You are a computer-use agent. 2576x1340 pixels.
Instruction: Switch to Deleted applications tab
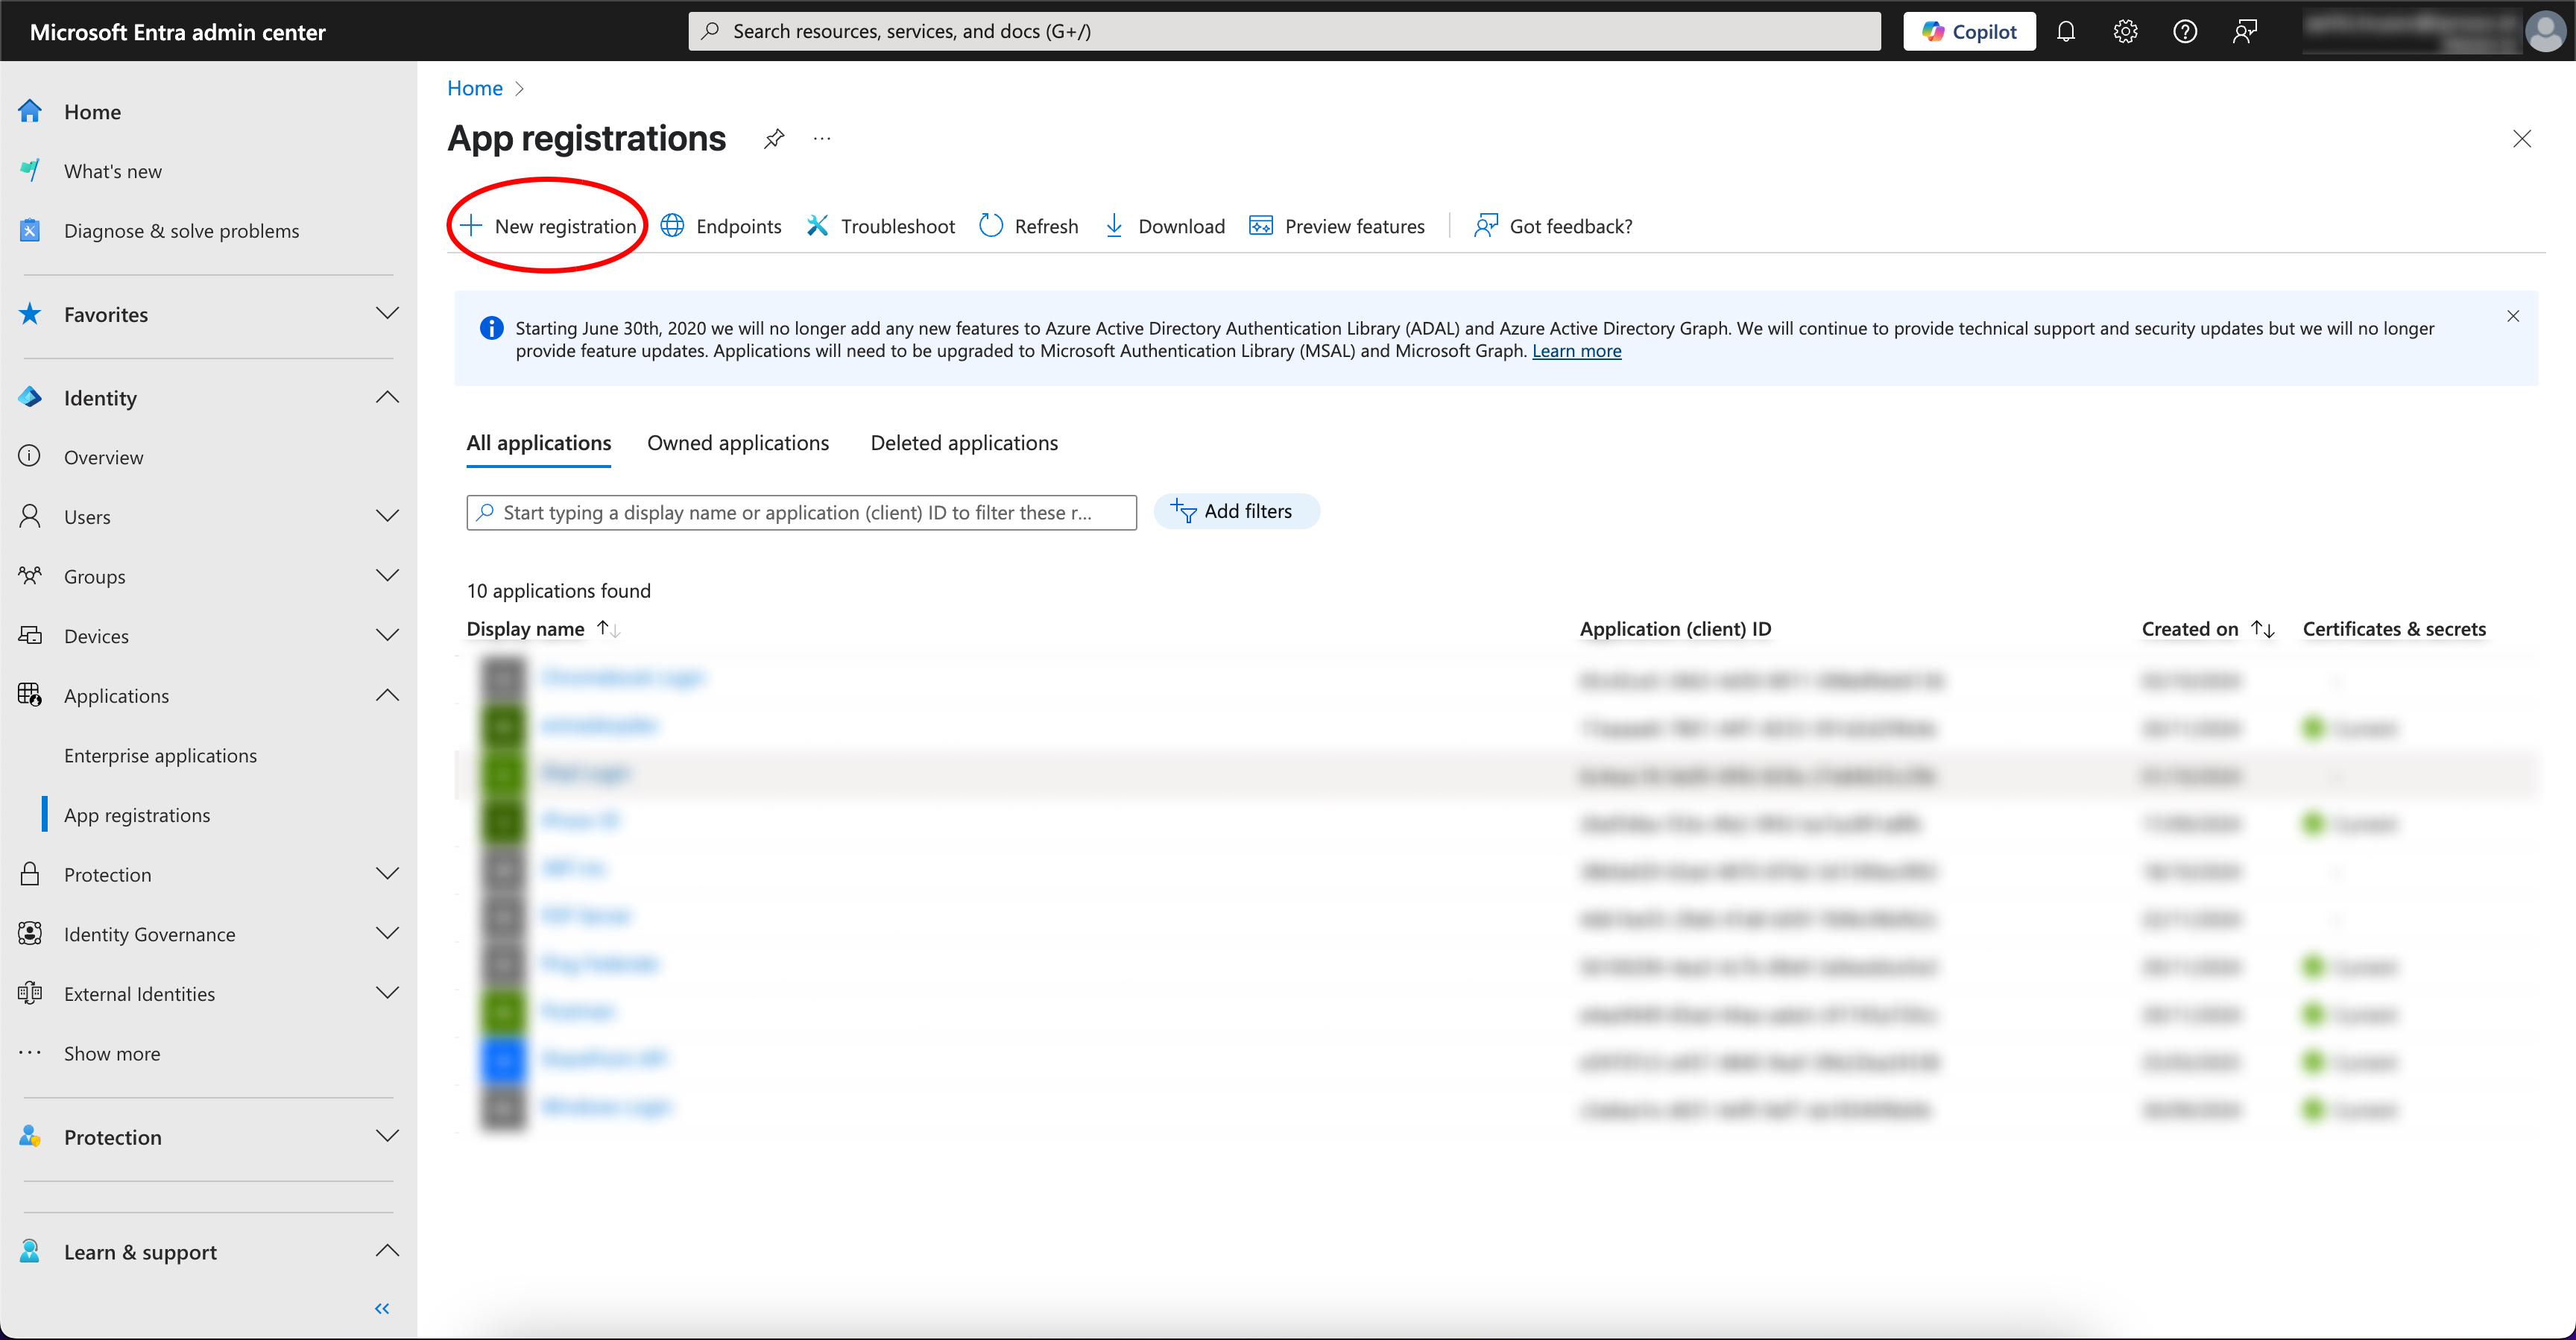(x=964, y=443)
